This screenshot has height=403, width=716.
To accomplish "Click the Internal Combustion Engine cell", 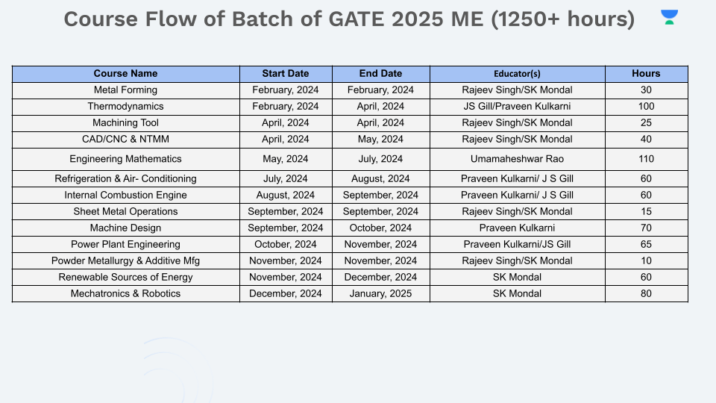I will 126,195.
